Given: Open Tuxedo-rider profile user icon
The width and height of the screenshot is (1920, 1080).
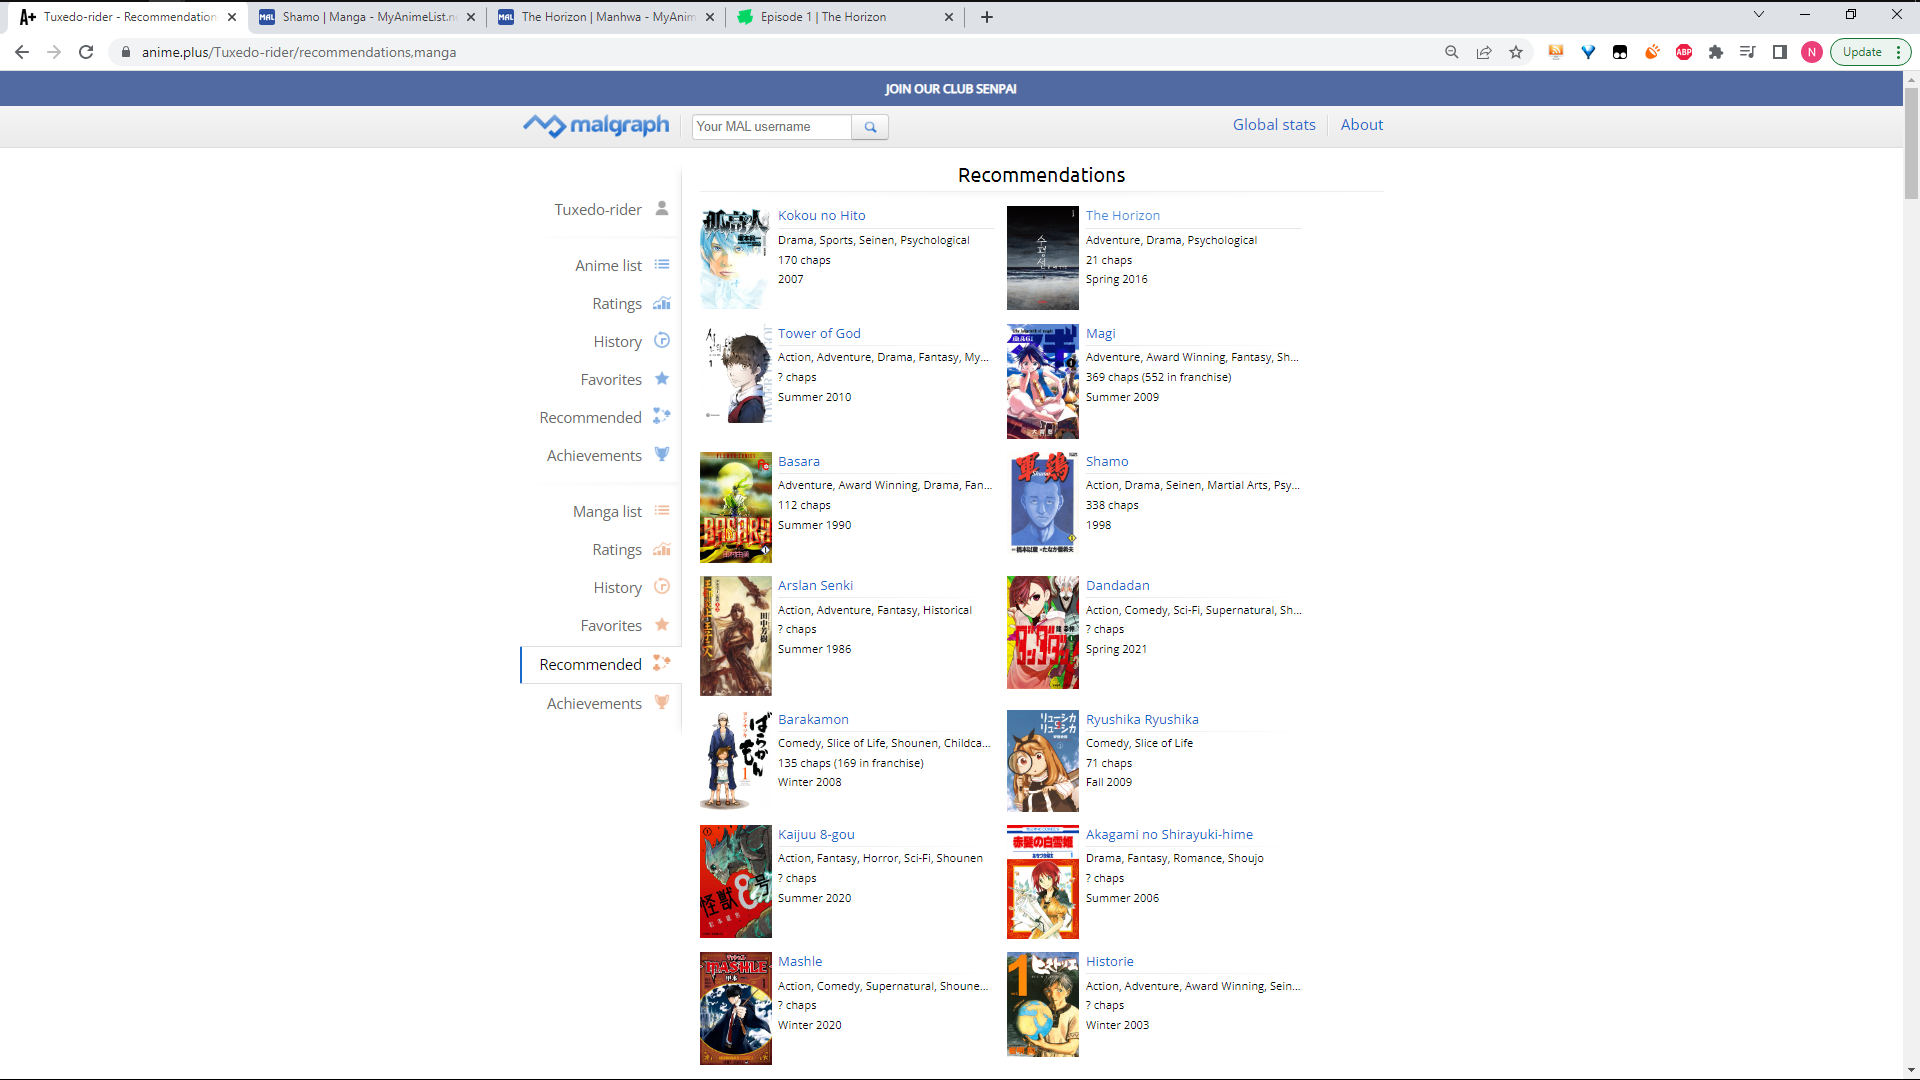Looking at the screenshot, I should click(662, 209).
